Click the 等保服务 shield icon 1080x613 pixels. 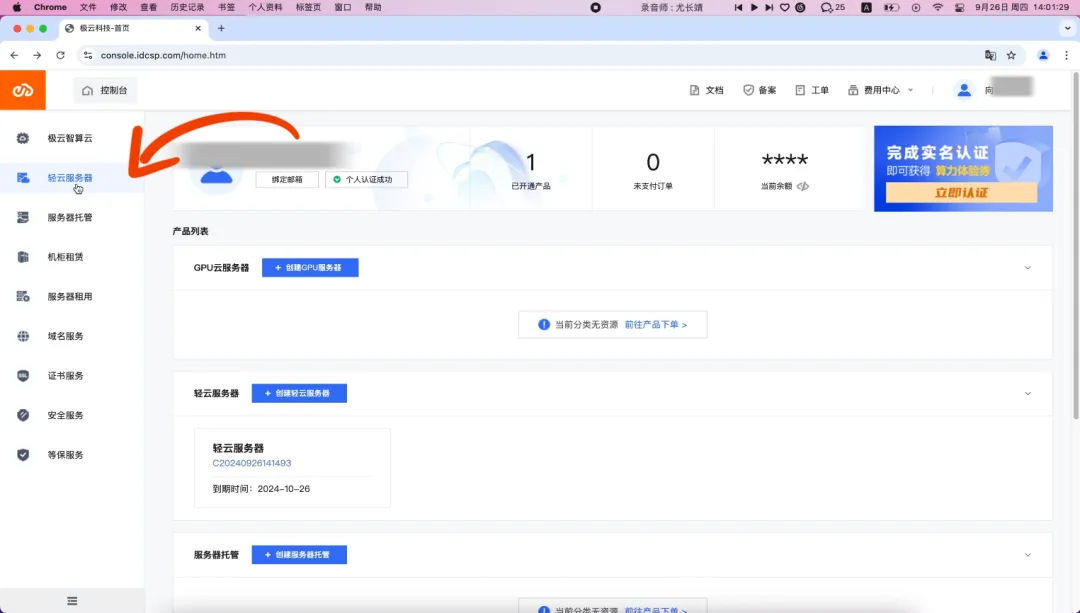pyautogui.click(x=23, y=455)
